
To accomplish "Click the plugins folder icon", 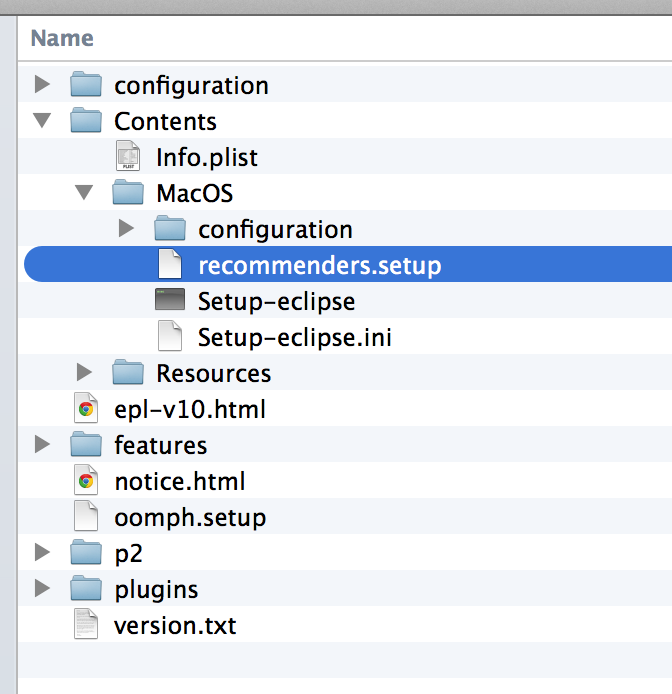I will pos(86,588).
